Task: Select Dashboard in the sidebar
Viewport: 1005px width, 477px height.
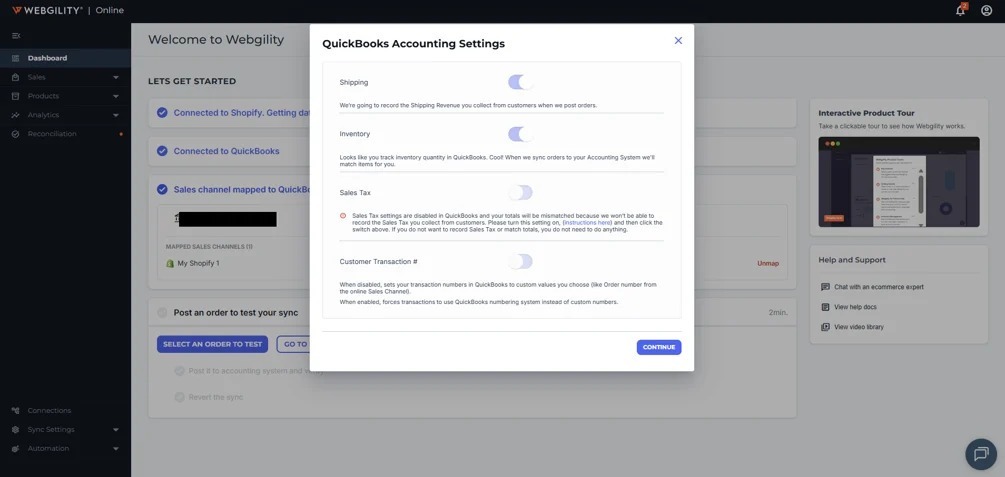Action: point(65,58)
